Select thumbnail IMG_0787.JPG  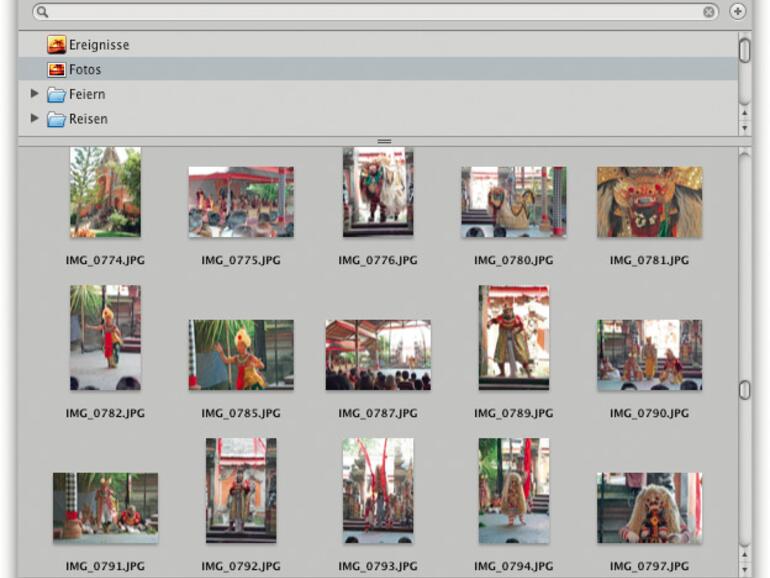(378, 355)
